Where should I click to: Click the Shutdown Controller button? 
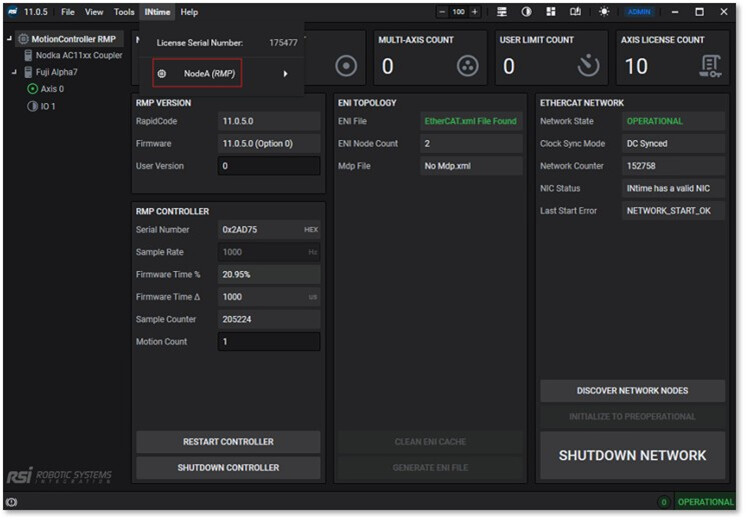click(228, 468)
